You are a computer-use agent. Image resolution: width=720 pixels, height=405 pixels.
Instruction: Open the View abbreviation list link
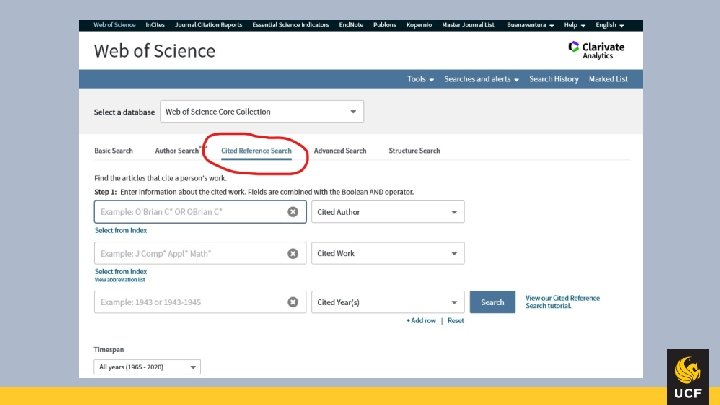[120, 279]
